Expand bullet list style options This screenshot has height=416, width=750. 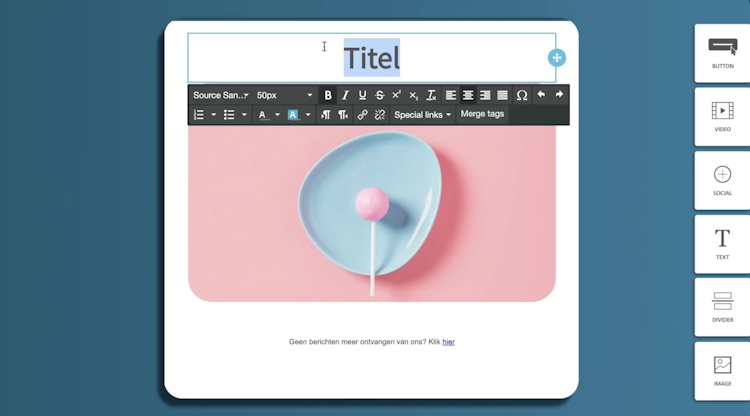(x=244, y=115)
